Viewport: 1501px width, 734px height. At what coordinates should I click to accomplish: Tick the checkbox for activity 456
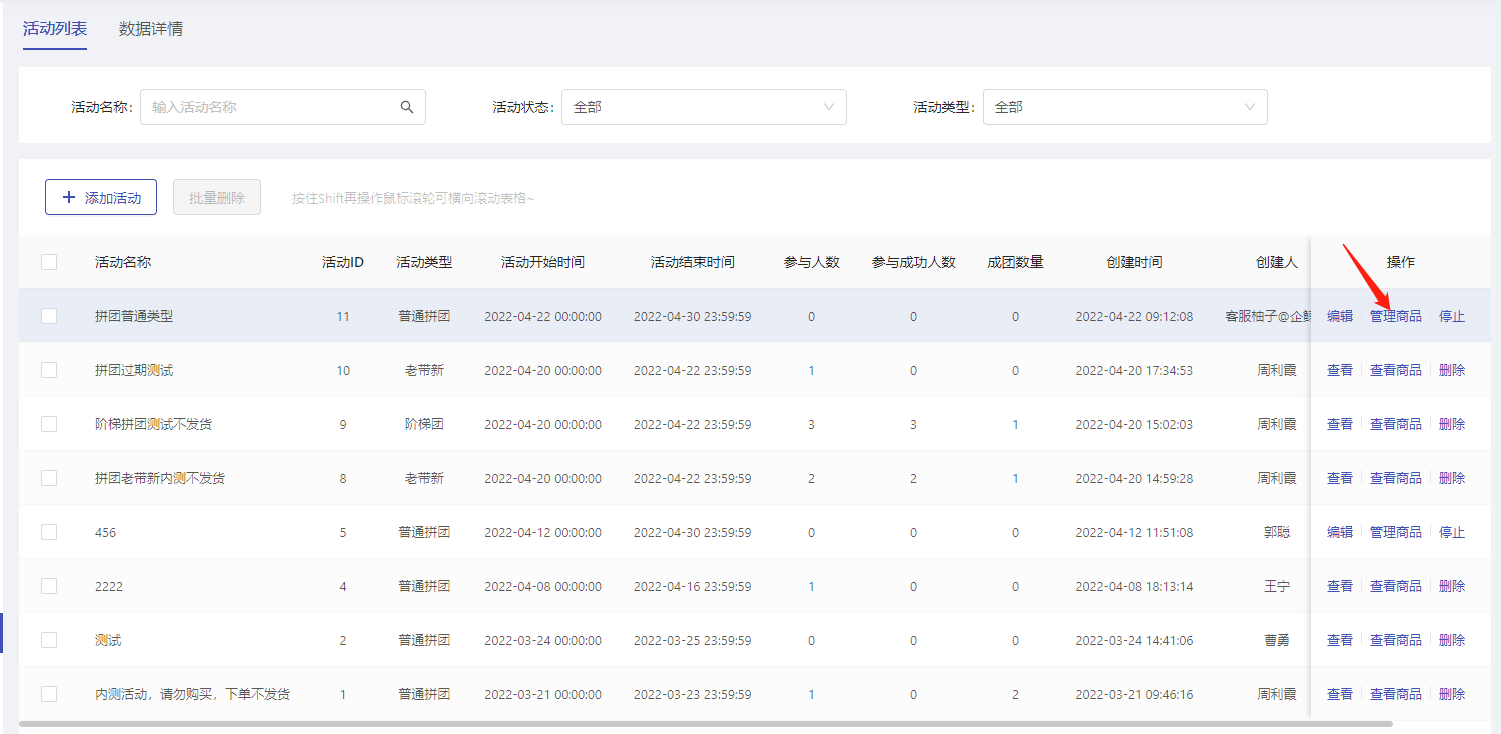point(49,532)
